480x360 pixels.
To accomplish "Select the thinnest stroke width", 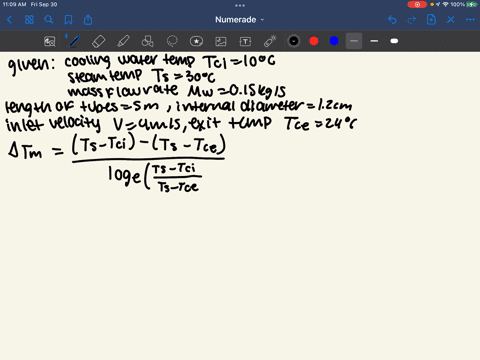I will tap(354, 41).
